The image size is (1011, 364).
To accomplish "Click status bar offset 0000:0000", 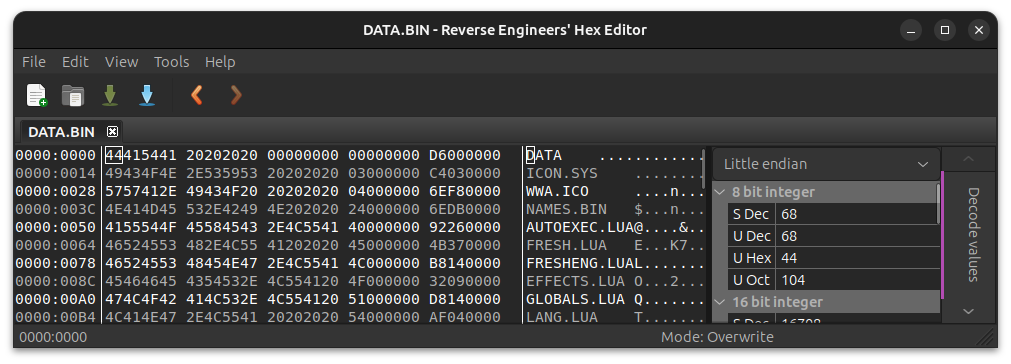I will coord(53,337).
